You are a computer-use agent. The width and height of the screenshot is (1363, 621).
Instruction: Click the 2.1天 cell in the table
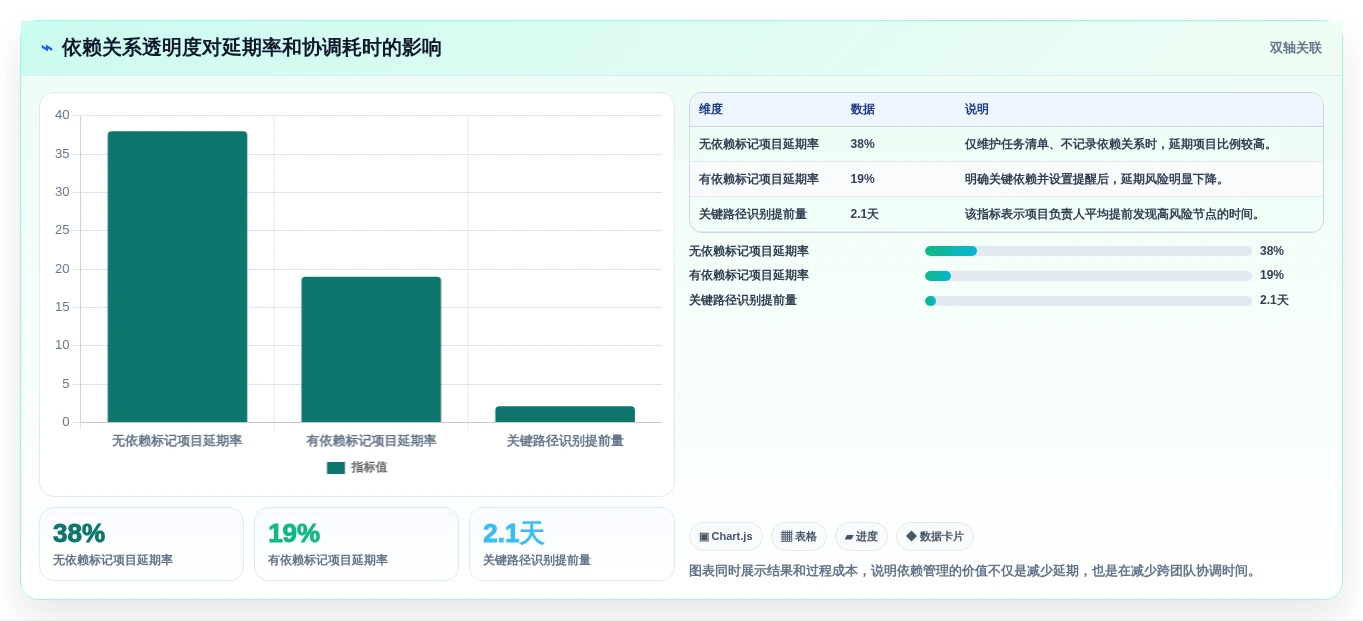865,214
